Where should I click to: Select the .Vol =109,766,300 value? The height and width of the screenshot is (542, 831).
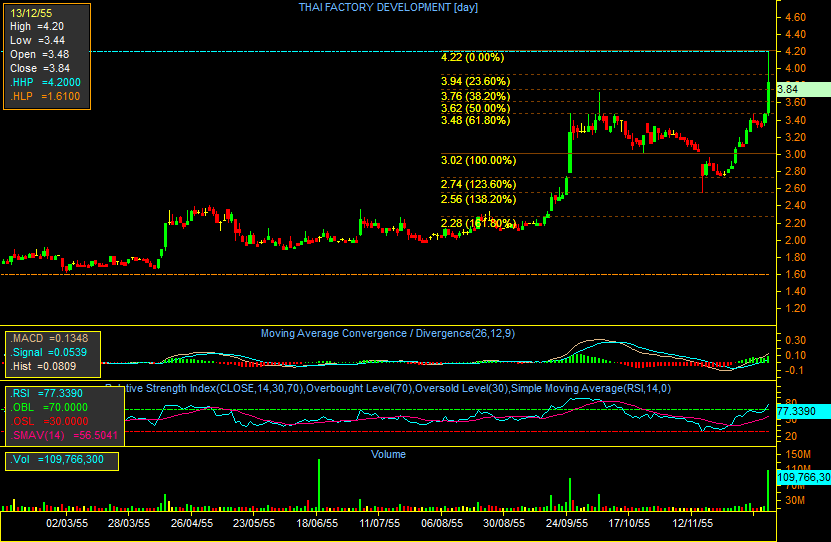pyautogui.click(x=57, y=459)
